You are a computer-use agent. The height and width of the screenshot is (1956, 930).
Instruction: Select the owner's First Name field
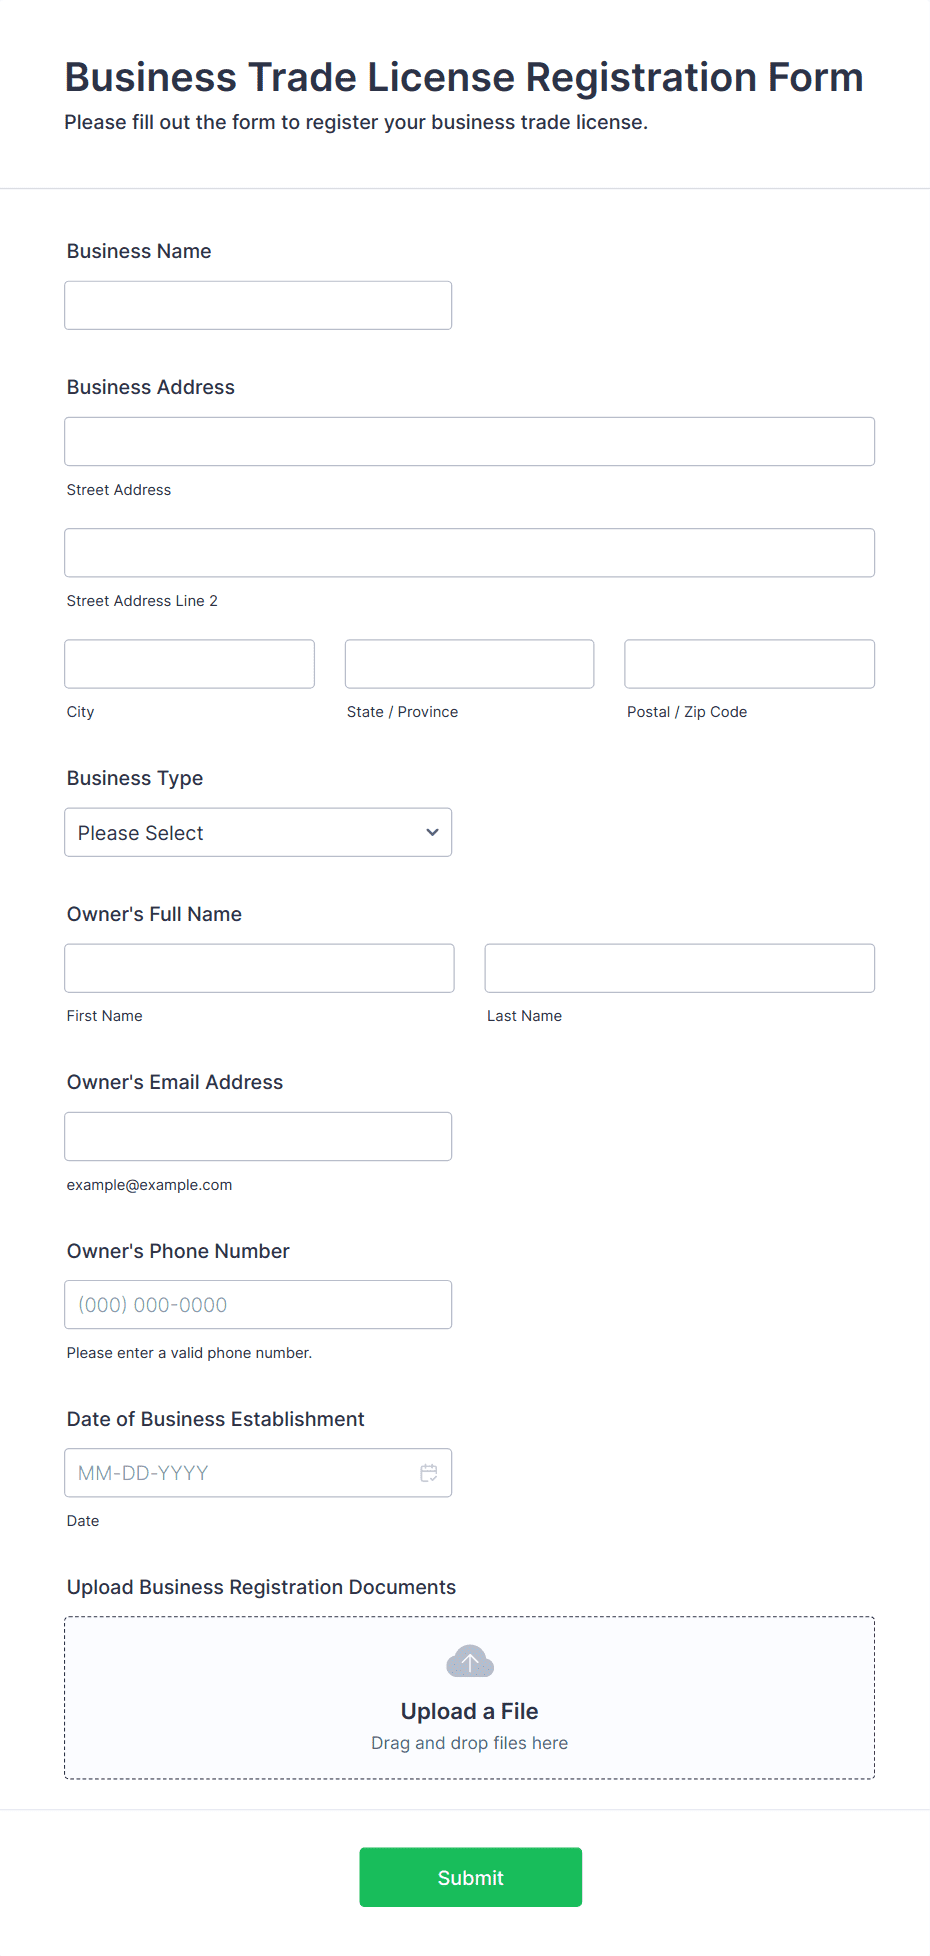(x=259, y=968)
